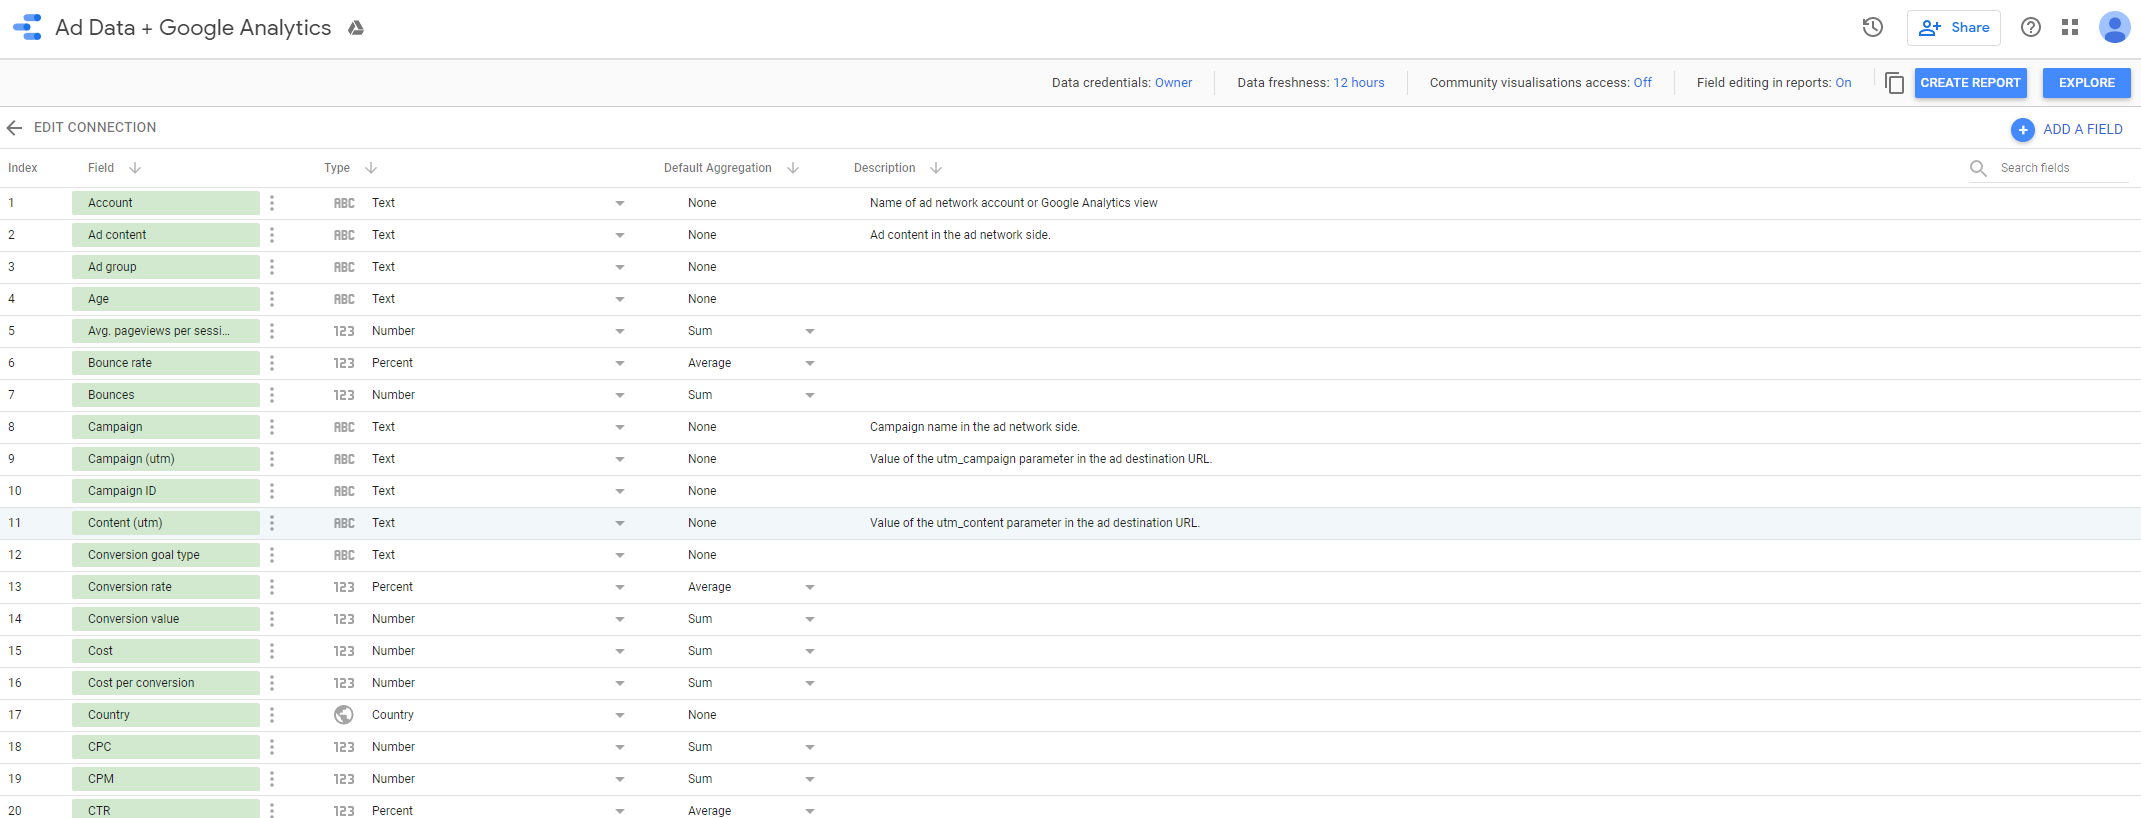Open three-dot menu for Account field
2141x818 pixels.
pyautogui.click(x=272, y=203)
